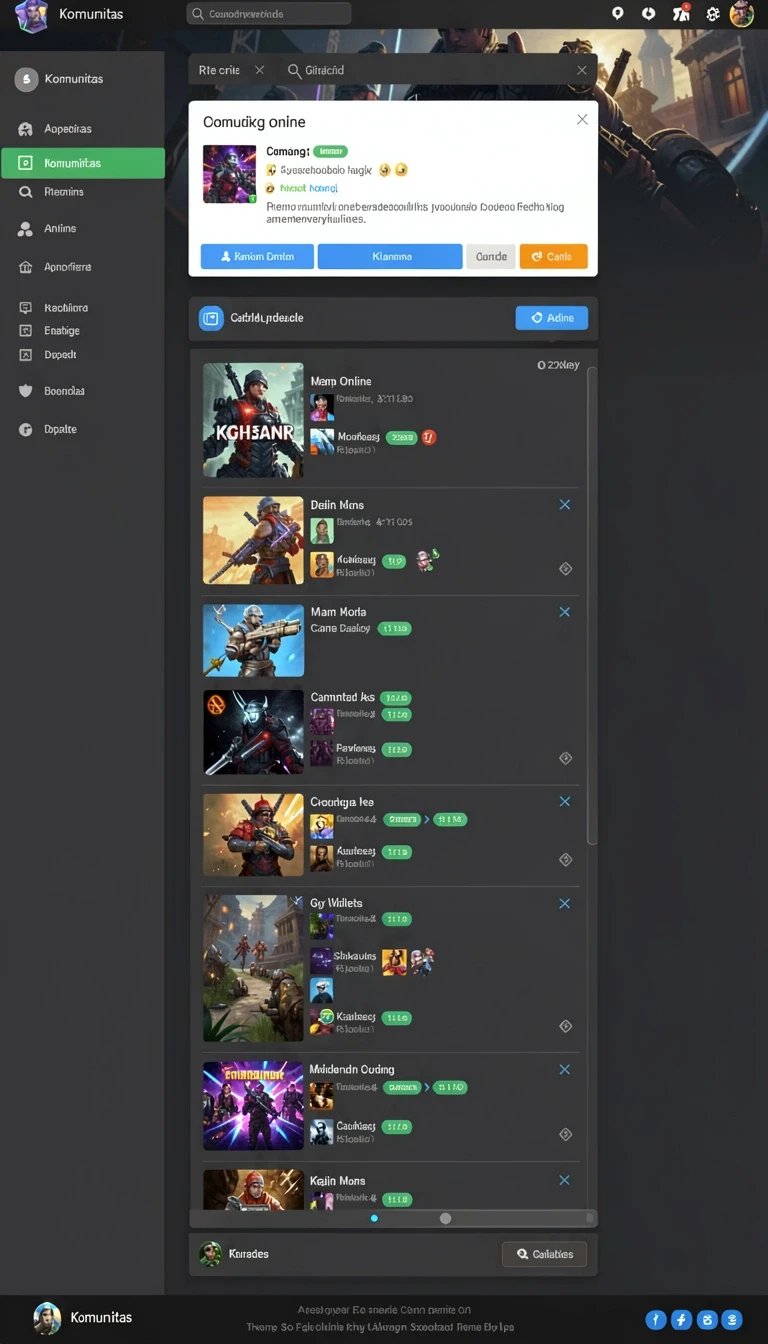The width and height of the screenshot is (768, 1344).
Task: Expand the chevron arrow in the Mulidendn Cudng row
Action: point(428,1088)
